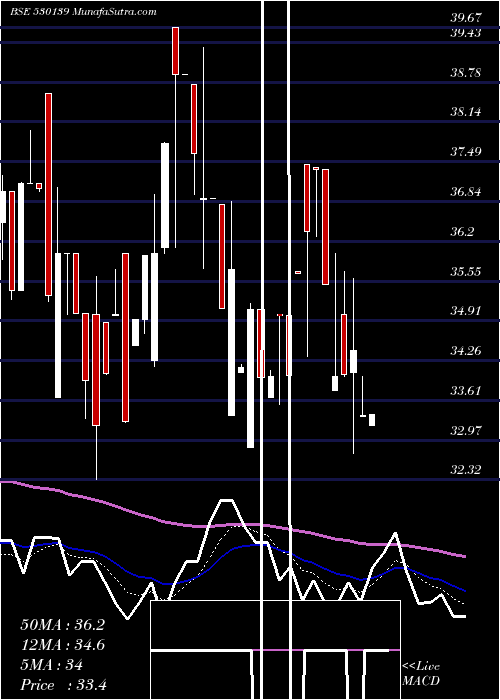This screenshot has height=700, width=500.
Task: Click the 39.67 price axis label
Action: click(x=466, y=18)
